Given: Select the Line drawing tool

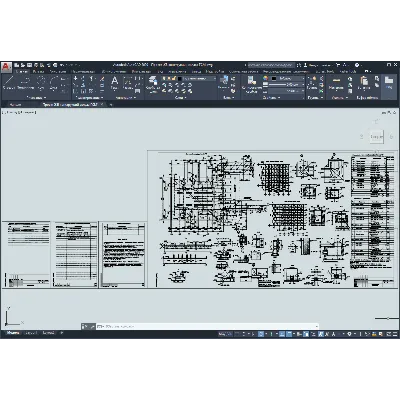Looking at the screenshot, I should pos(8,83).
